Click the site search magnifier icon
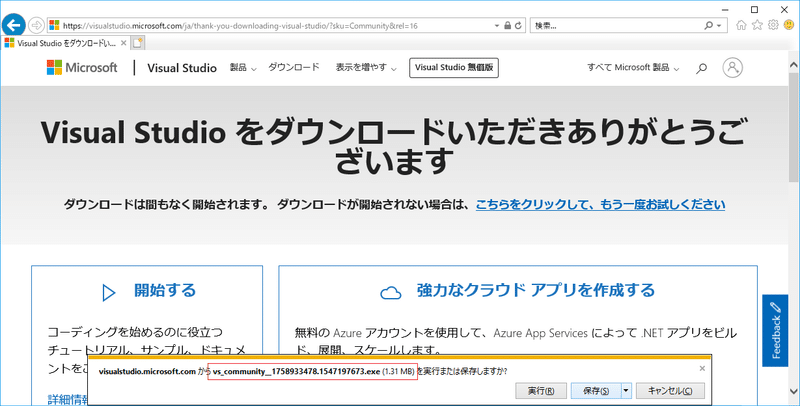Screen dimensions: 800x406 click(x=702, y=68)
